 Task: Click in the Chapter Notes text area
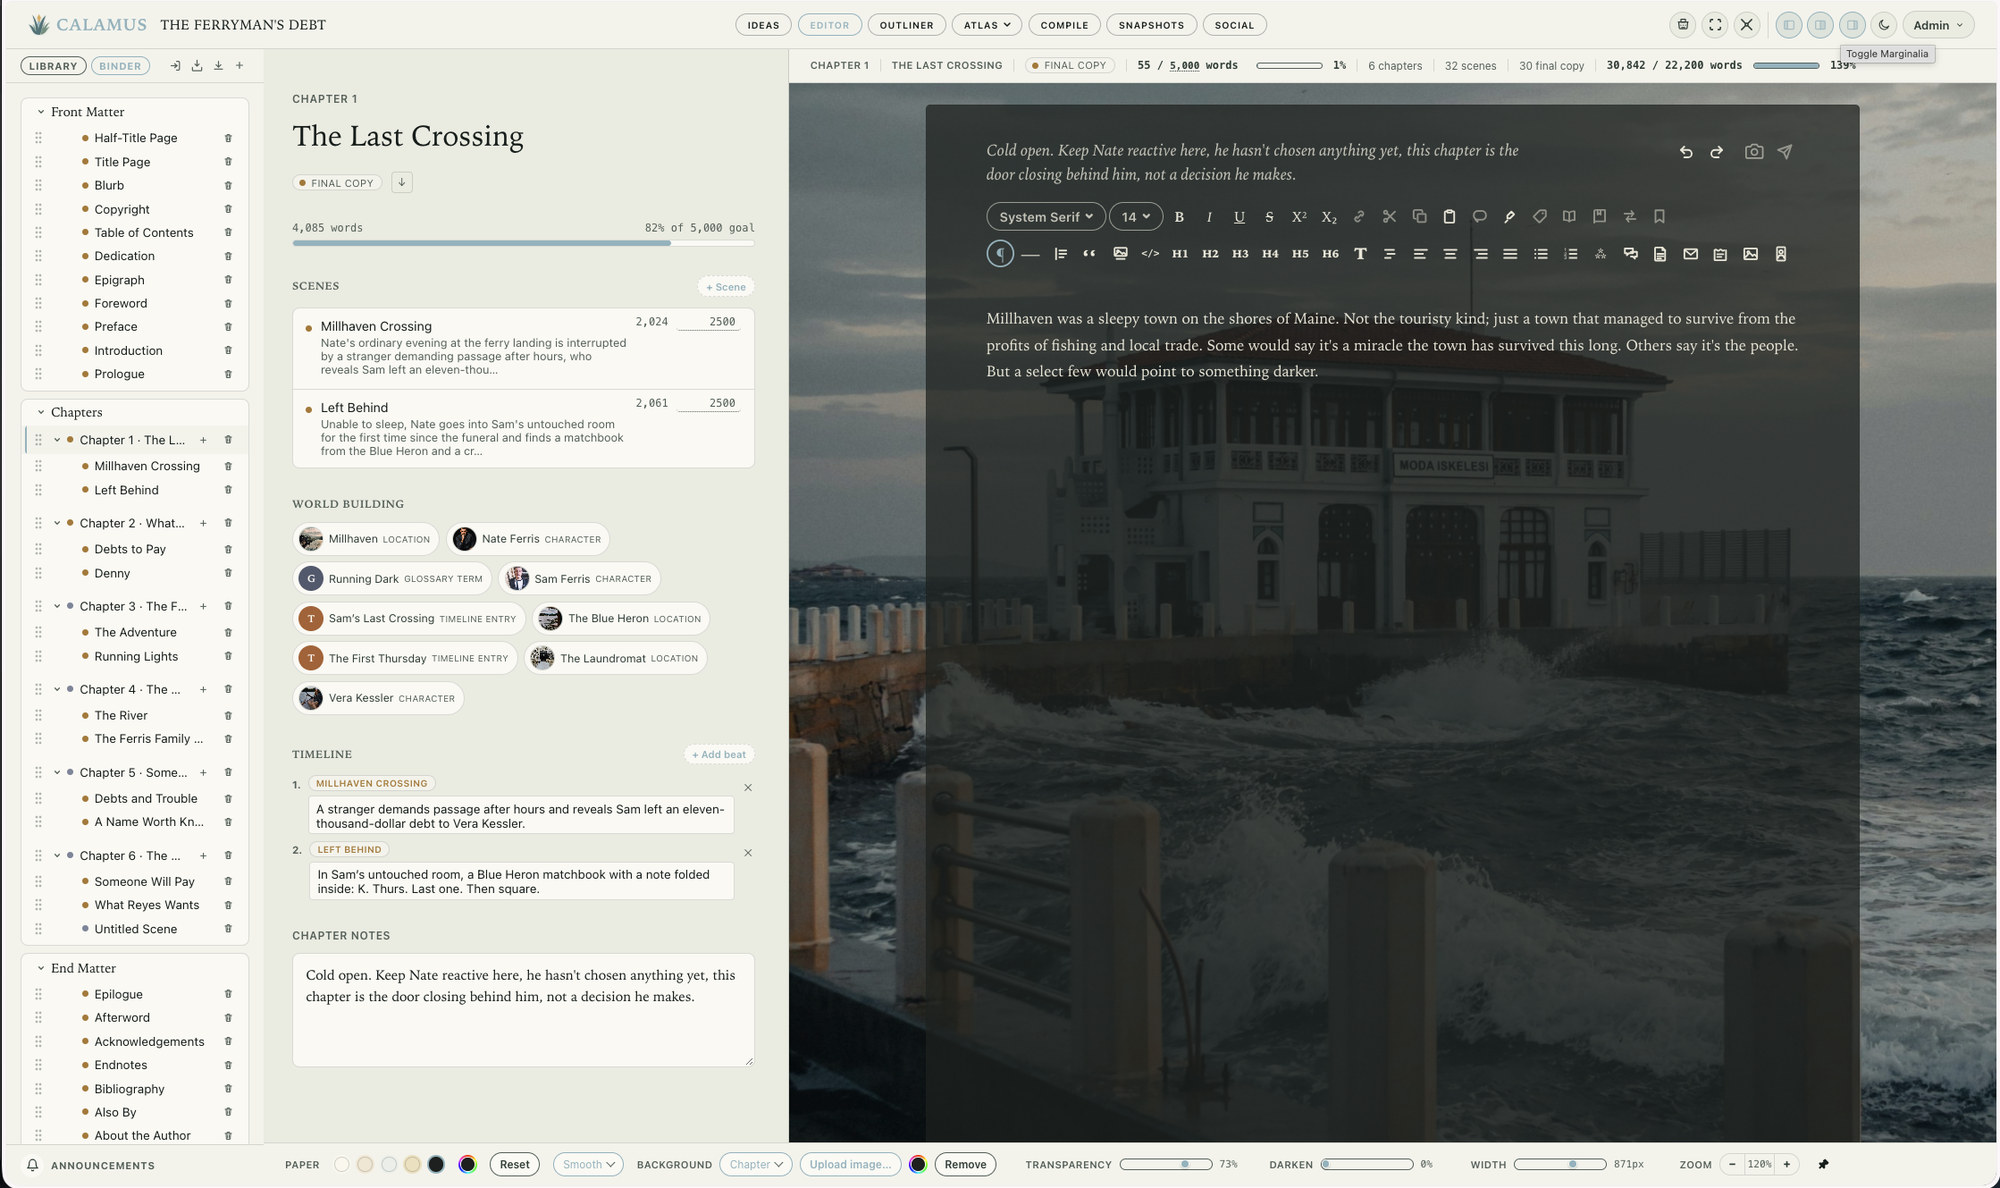(523, 1010)
